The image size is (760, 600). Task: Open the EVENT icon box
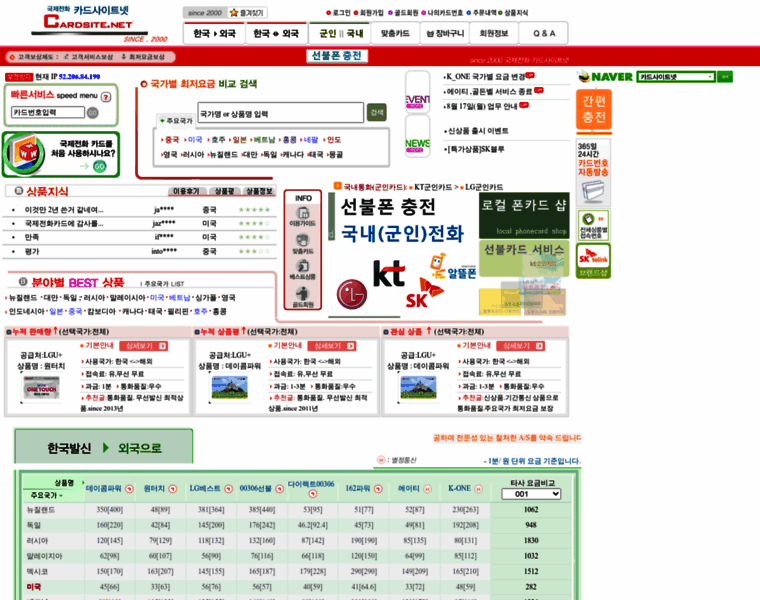(x=417, y=92)
